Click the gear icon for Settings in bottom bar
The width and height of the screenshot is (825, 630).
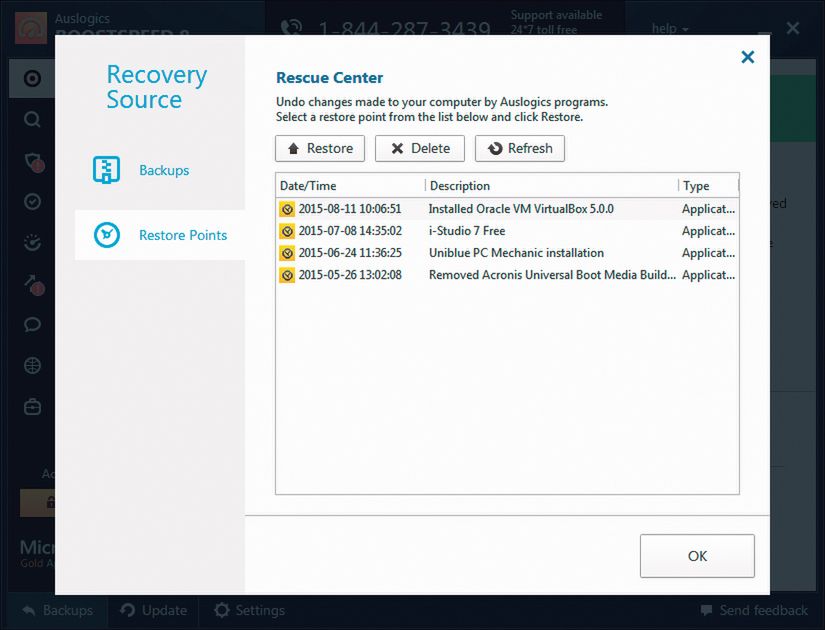(x=222, y=610)
